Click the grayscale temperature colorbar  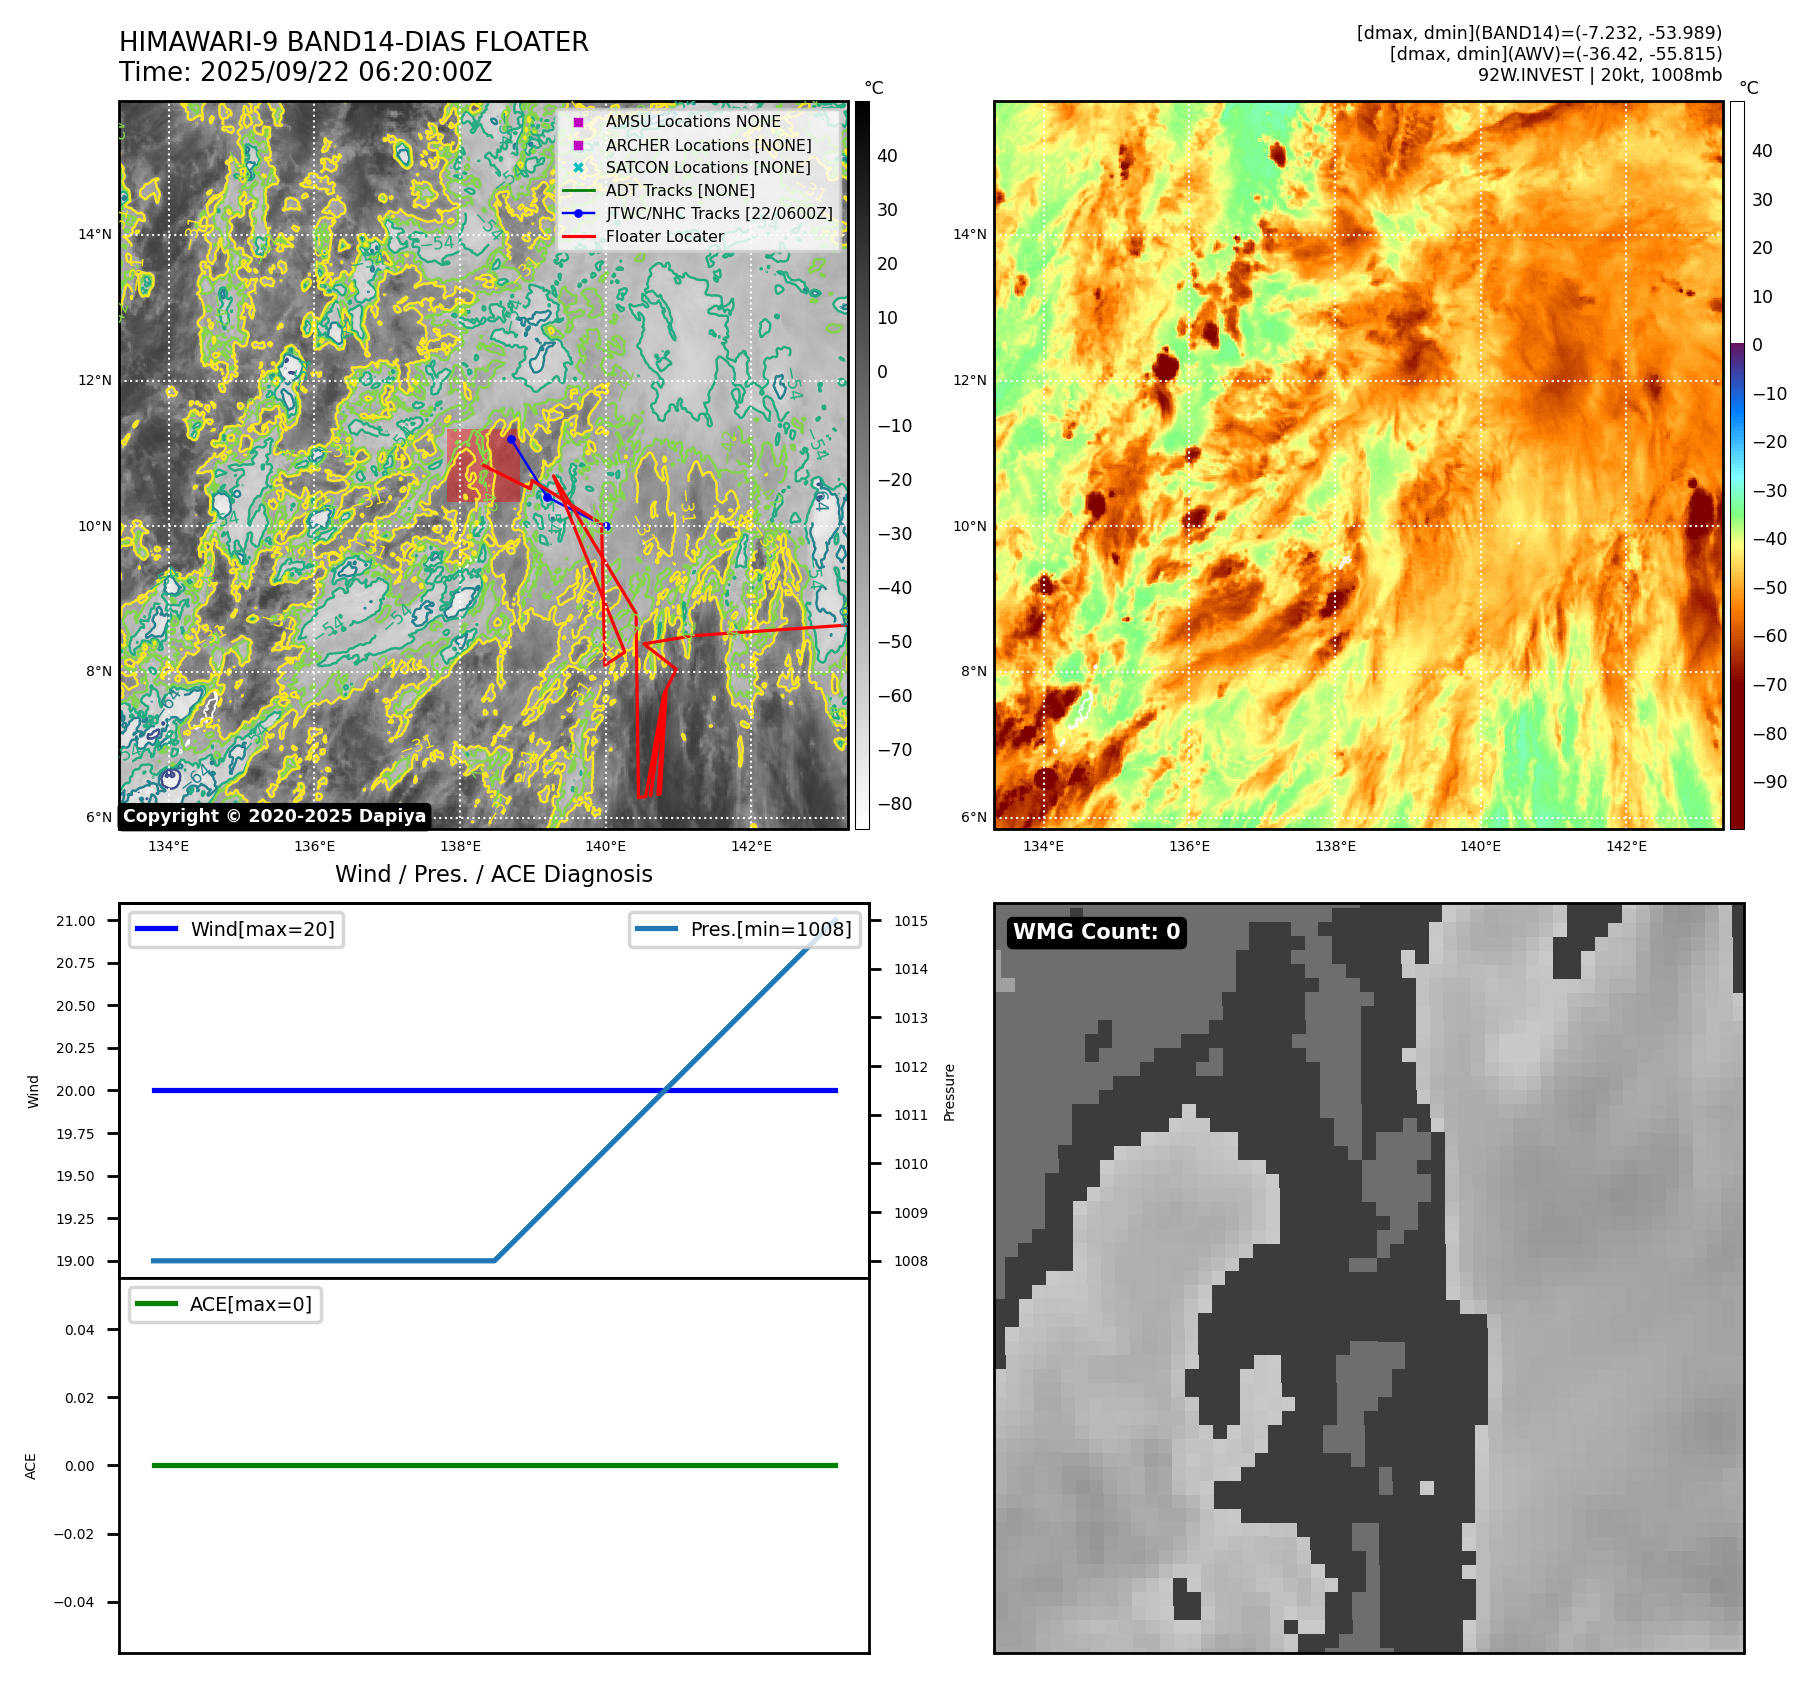tap(862, 465)
